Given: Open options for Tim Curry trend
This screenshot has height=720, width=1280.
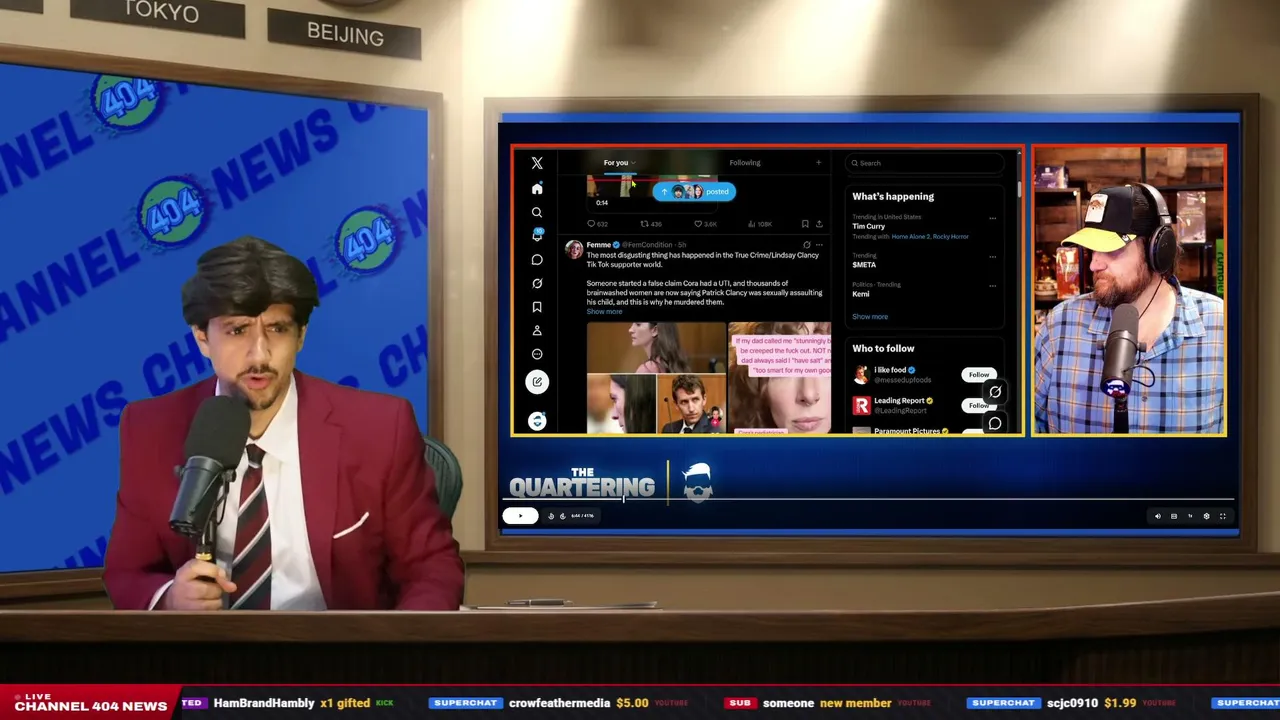Looking at the screenshot, I should point(992,218).
